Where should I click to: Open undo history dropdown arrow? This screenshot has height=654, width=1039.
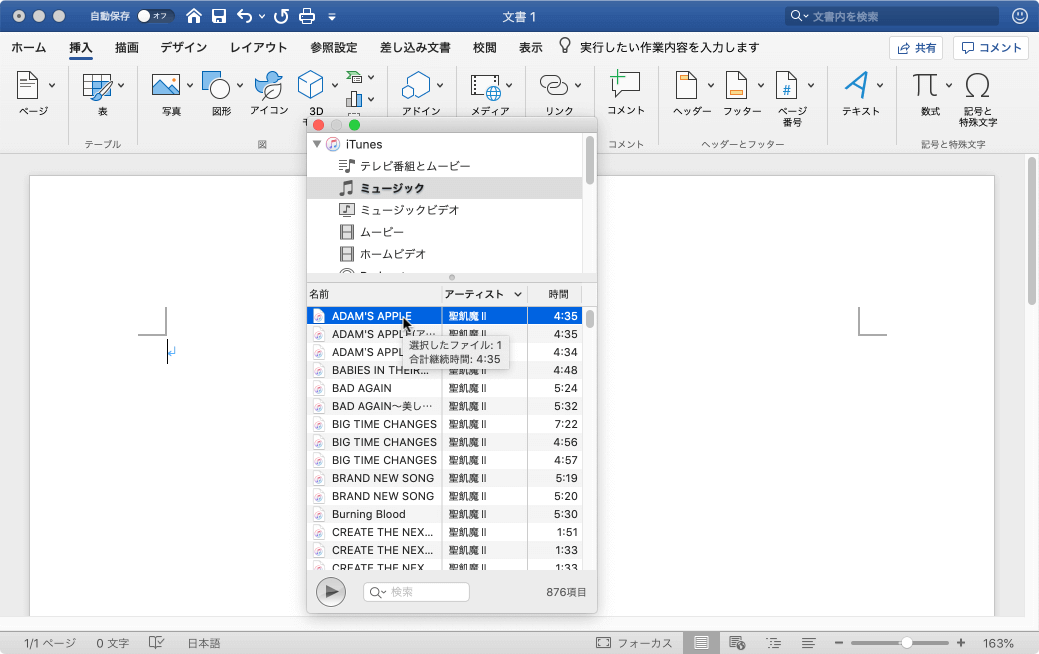tap(262, 17)
